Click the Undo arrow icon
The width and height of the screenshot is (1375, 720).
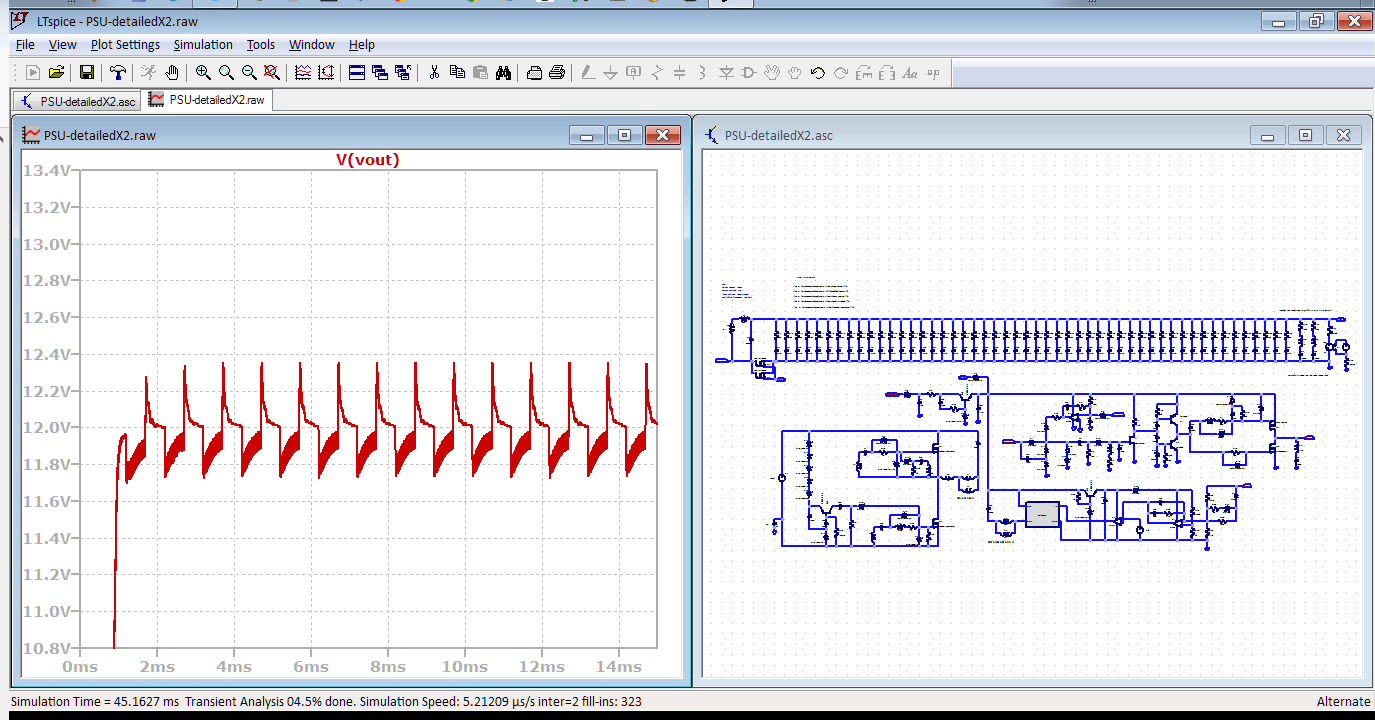[817, 72]
